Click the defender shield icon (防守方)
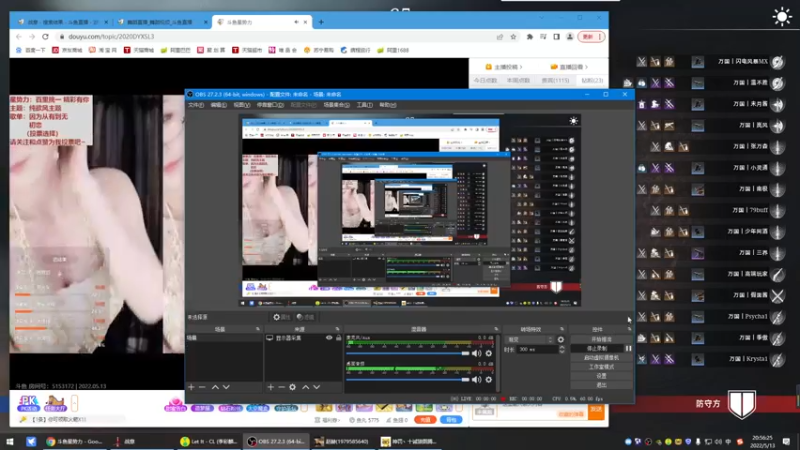 741,404
